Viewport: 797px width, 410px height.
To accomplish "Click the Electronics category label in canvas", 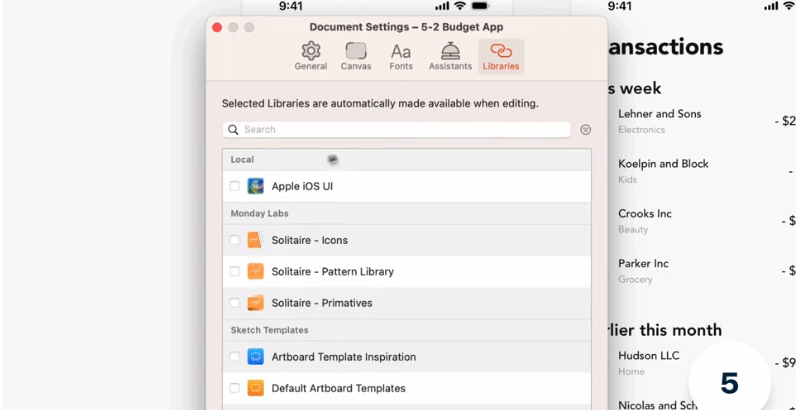I will 641,130.
